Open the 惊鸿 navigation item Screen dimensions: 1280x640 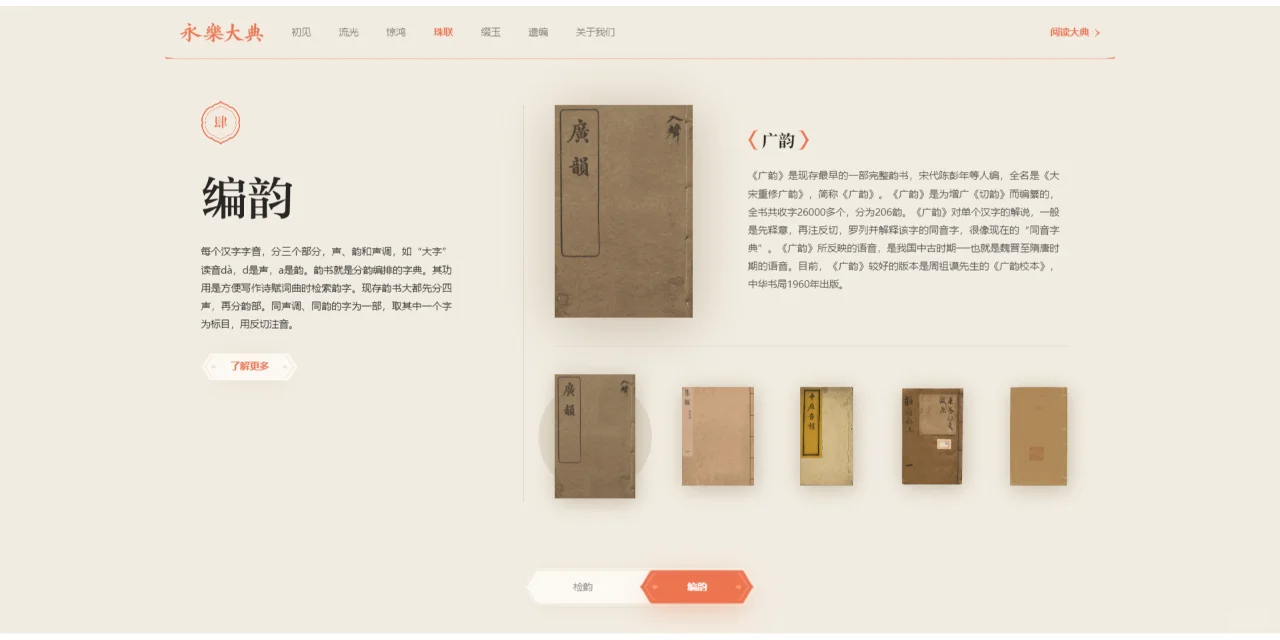[396, 32]
